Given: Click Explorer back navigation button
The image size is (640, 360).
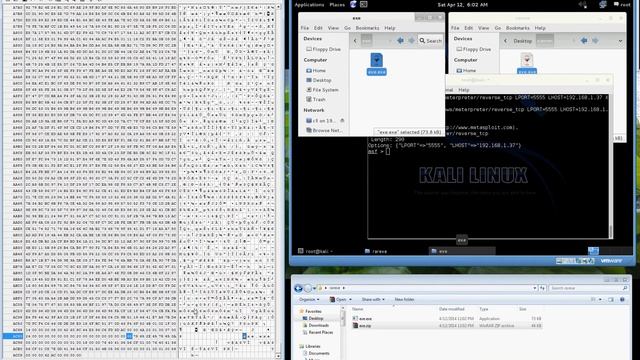Looking at the screenshot, I should (x=298, y=289).
